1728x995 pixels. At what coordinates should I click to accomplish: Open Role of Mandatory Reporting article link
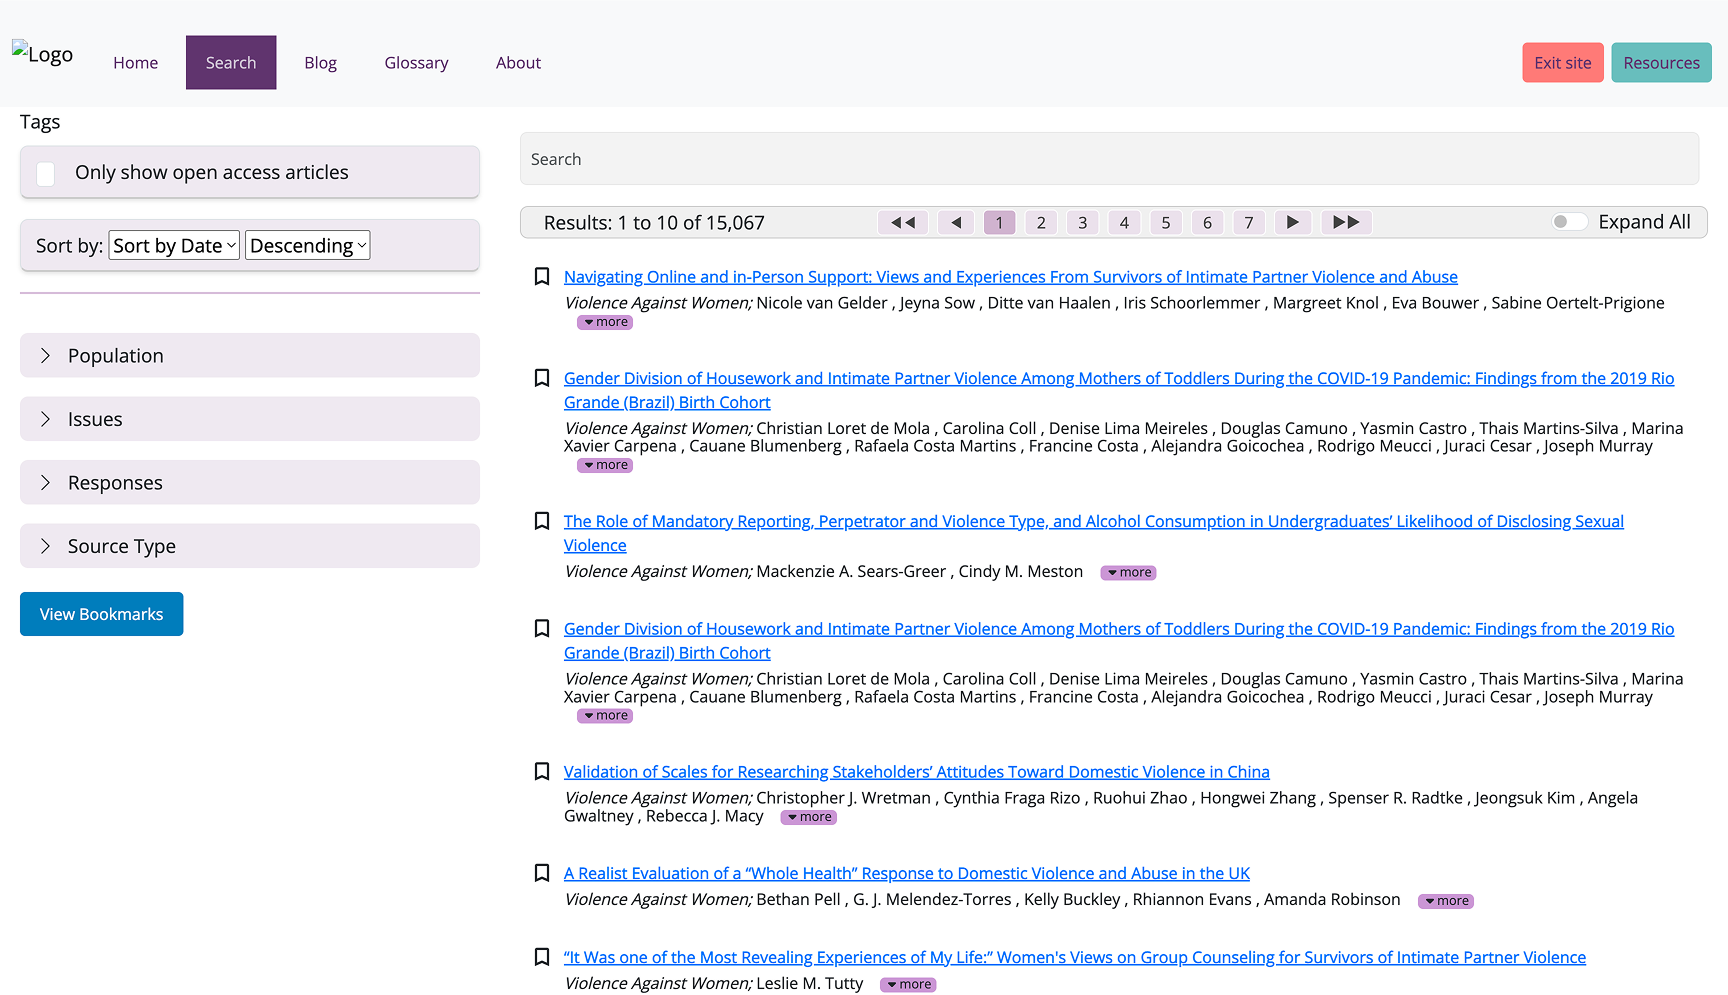click(x=1094, y=533)
